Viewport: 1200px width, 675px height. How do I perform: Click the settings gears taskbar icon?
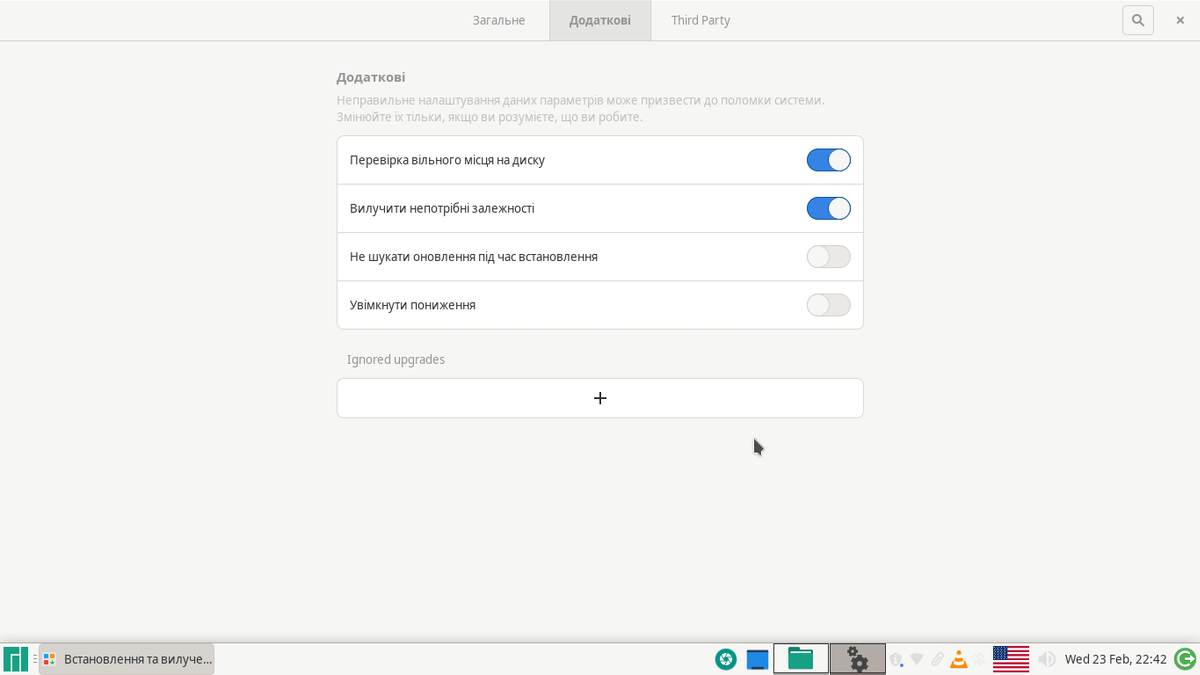tap(857, 659)
